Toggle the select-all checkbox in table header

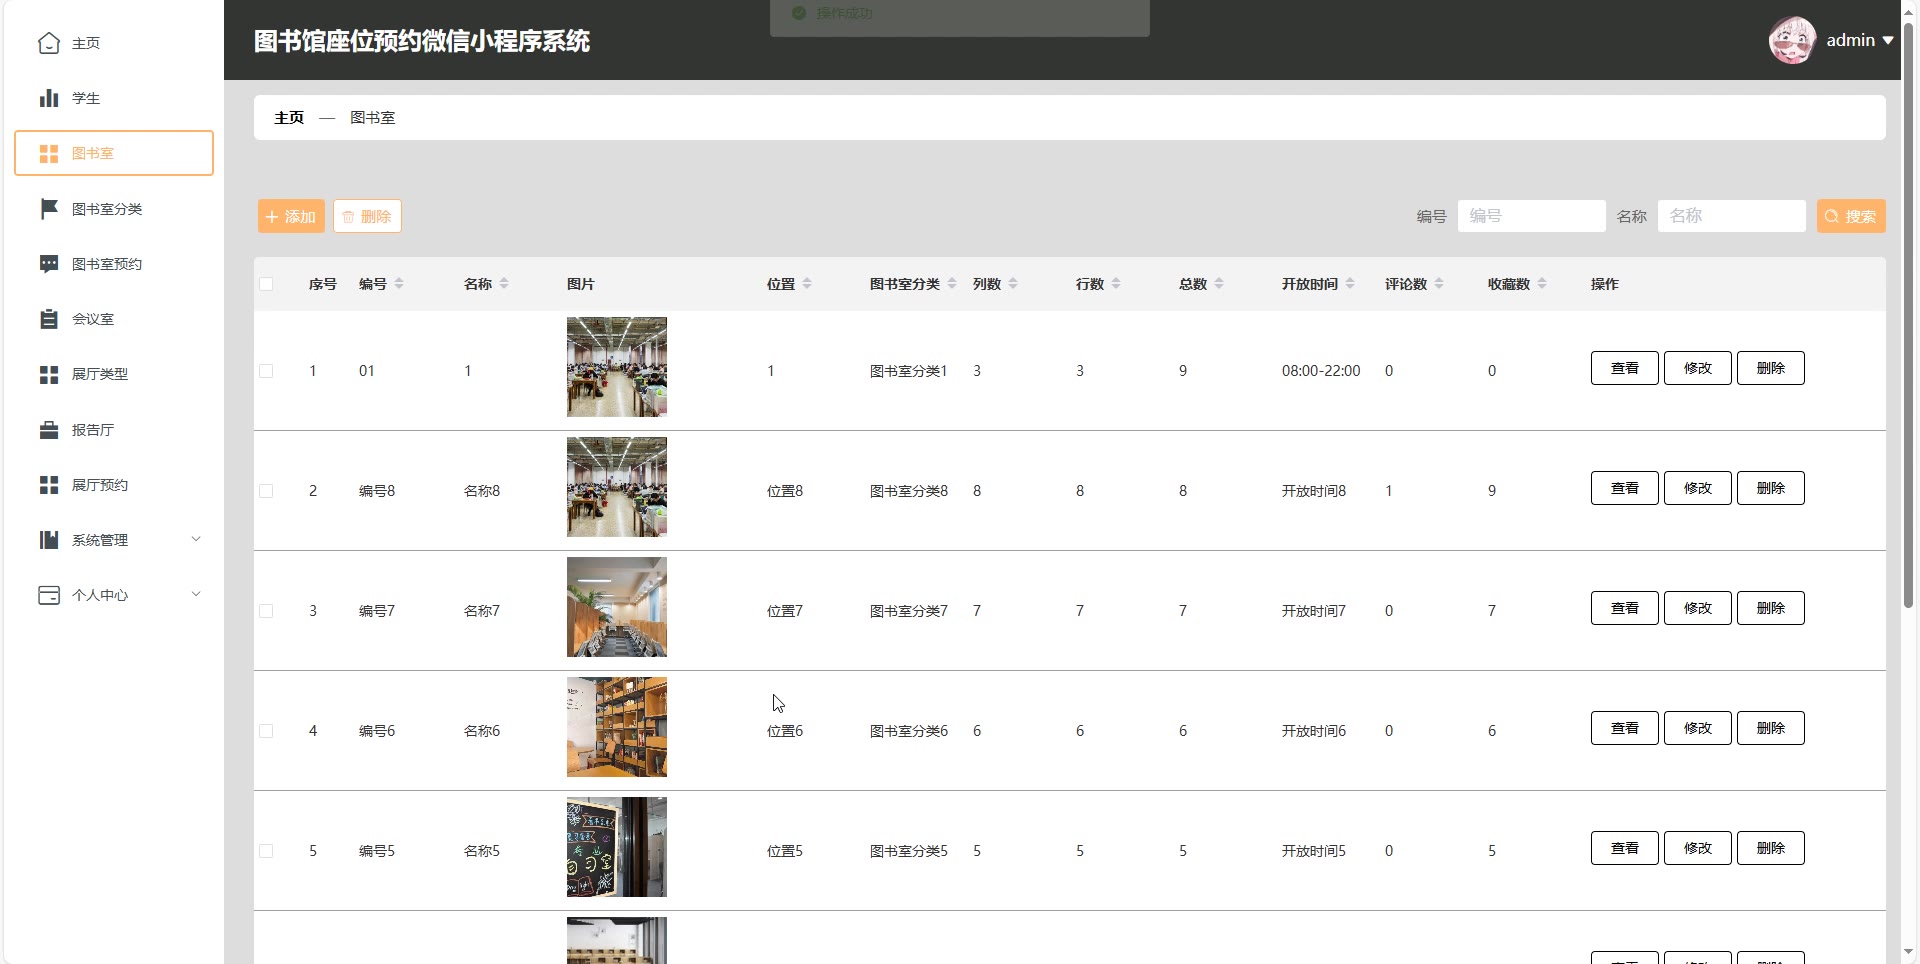(x=266, y=284)
